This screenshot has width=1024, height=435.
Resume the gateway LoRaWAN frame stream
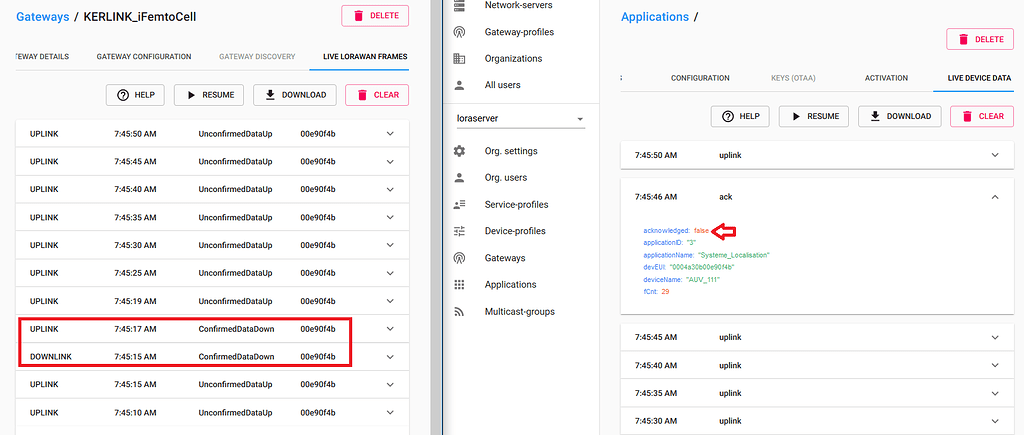209,95
